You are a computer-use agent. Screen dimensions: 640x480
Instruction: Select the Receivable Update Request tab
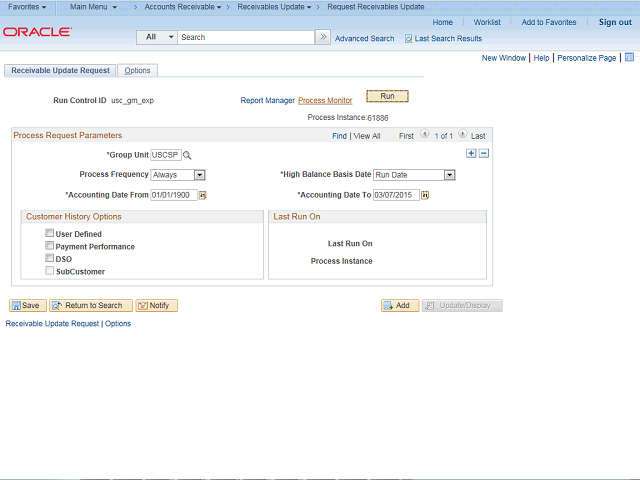pyautogui.click(x=60, y=71)
